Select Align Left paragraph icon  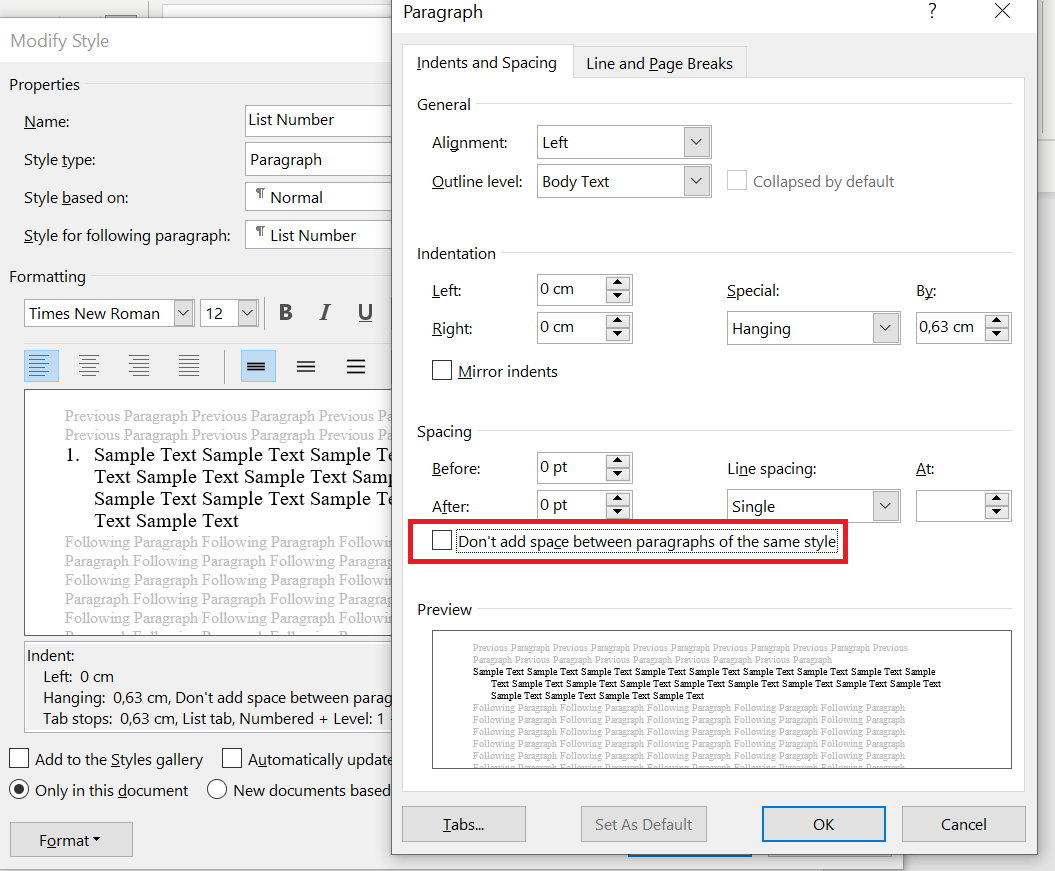click(40, 366)
